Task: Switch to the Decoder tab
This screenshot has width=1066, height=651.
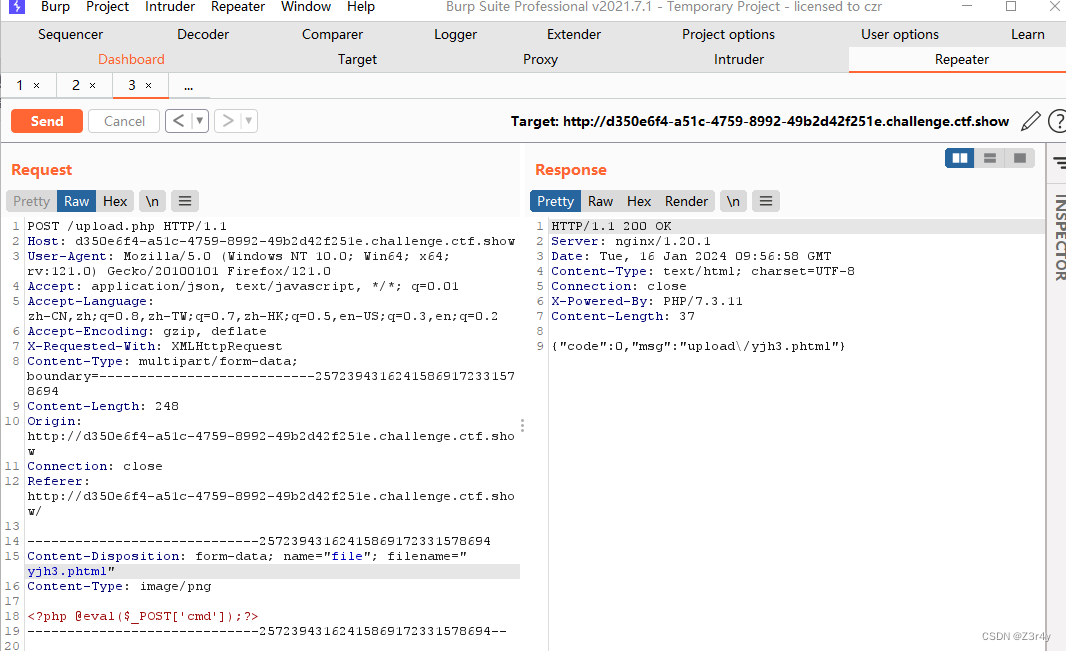Action: (203, 35)
